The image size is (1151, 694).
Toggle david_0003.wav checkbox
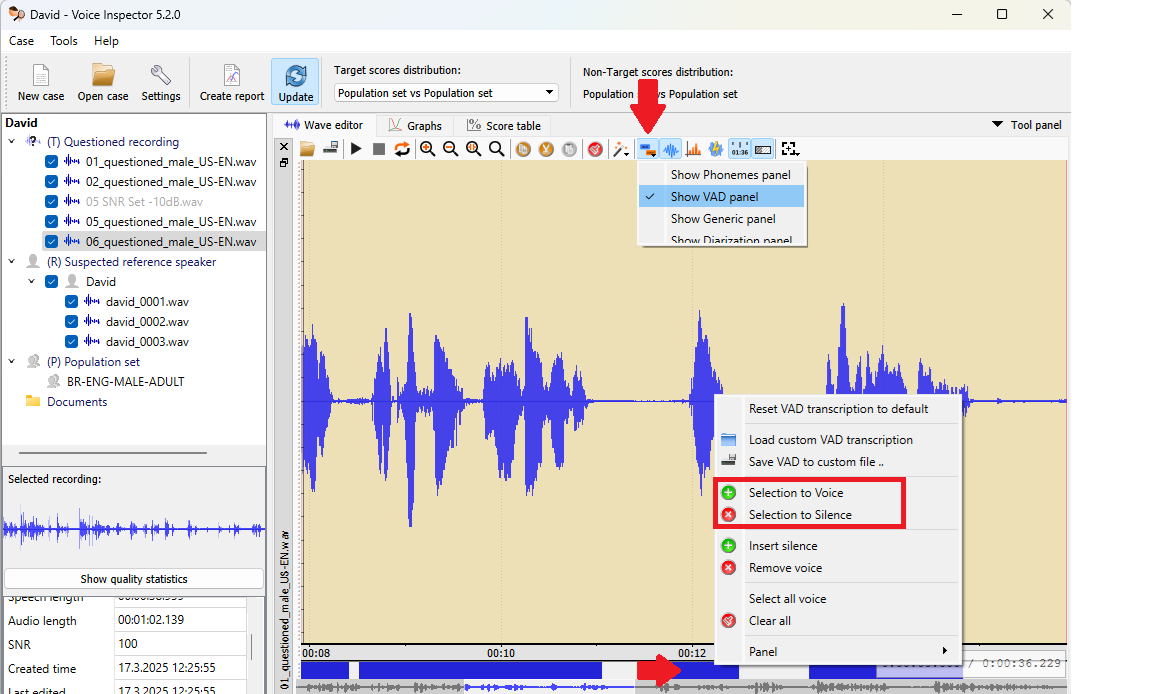71,341
